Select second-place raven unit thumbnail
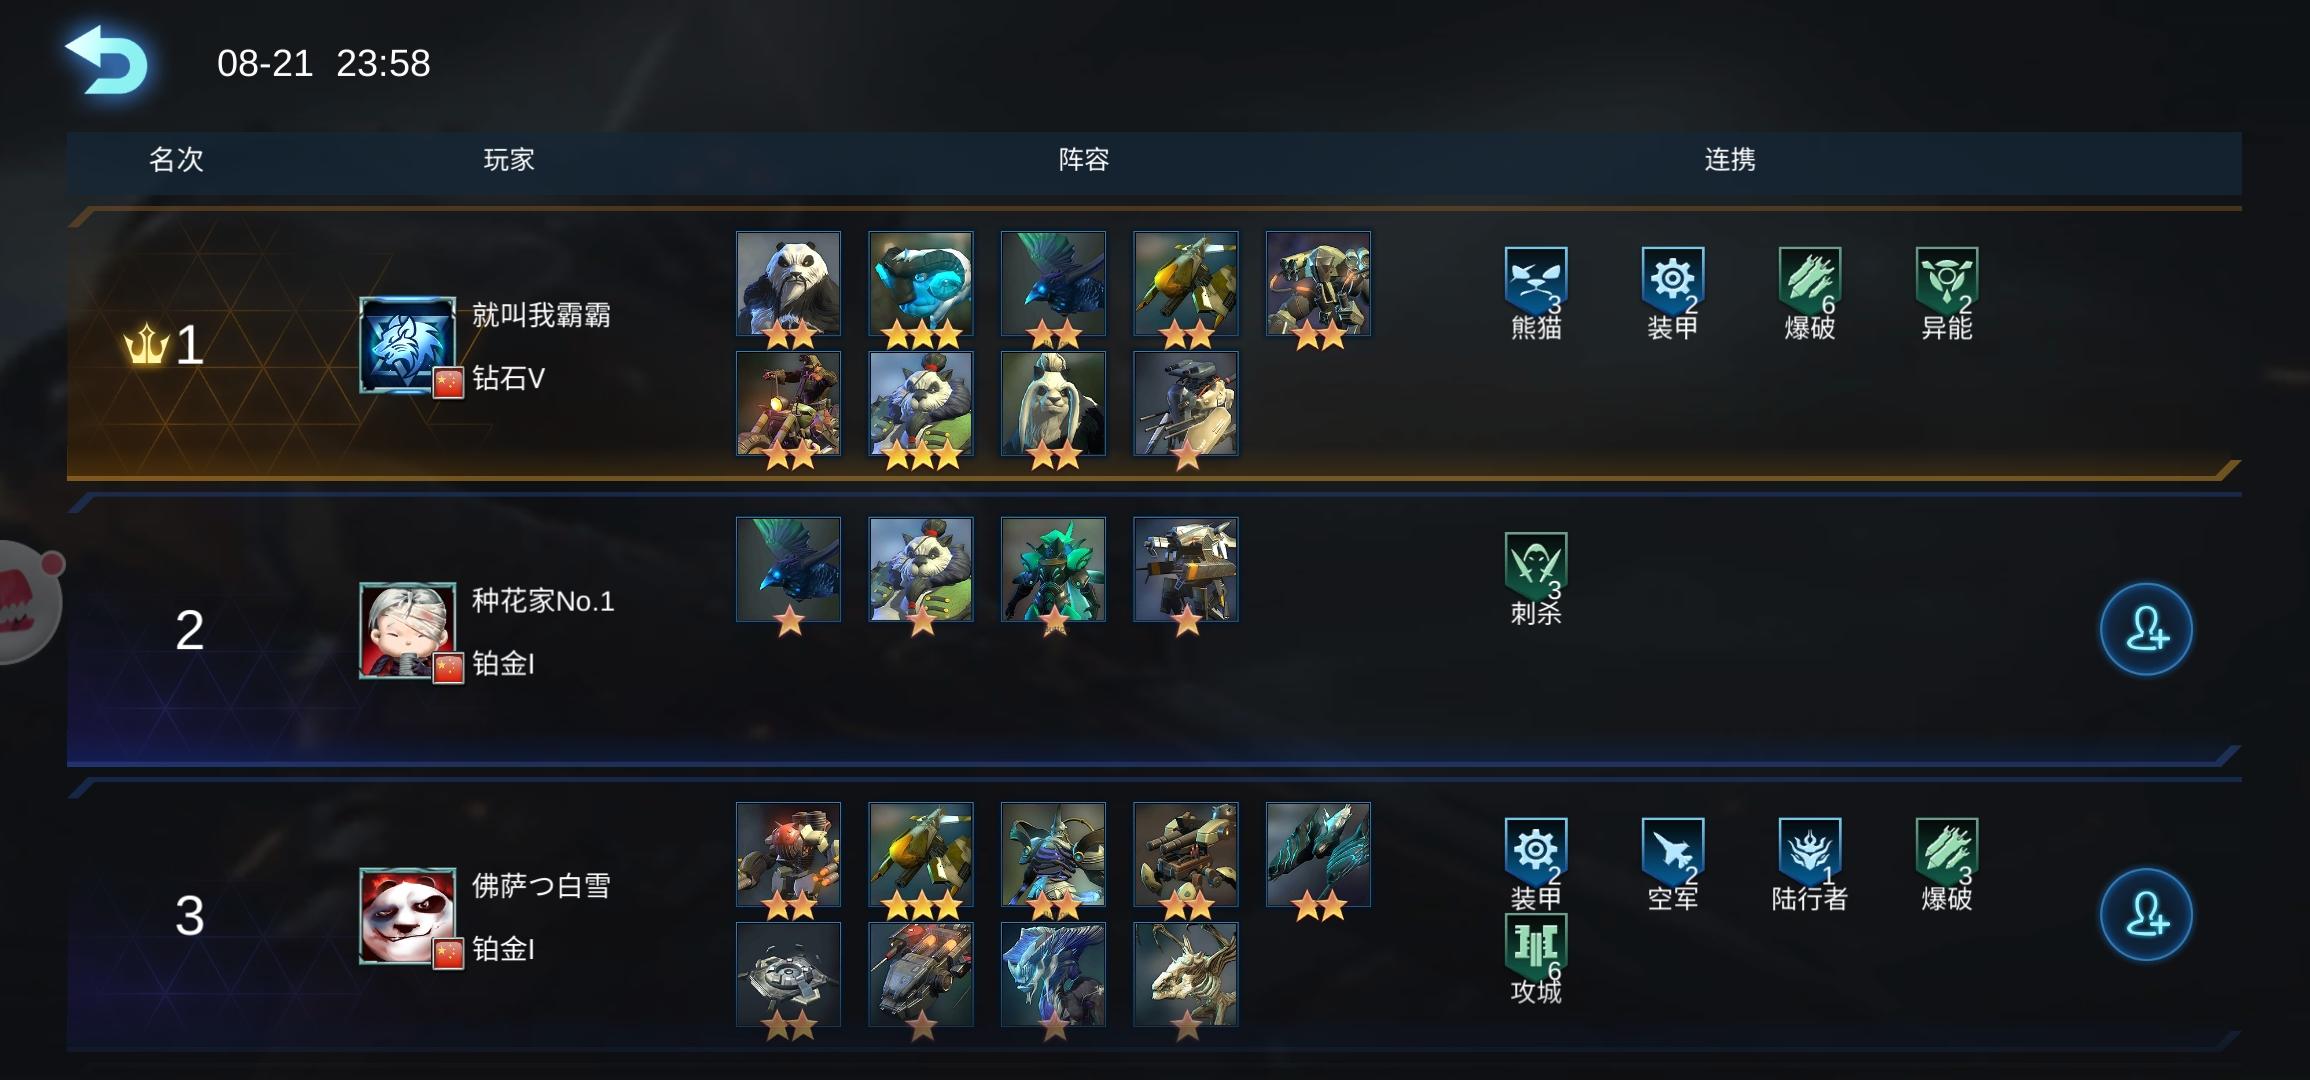 pos(788,570)
